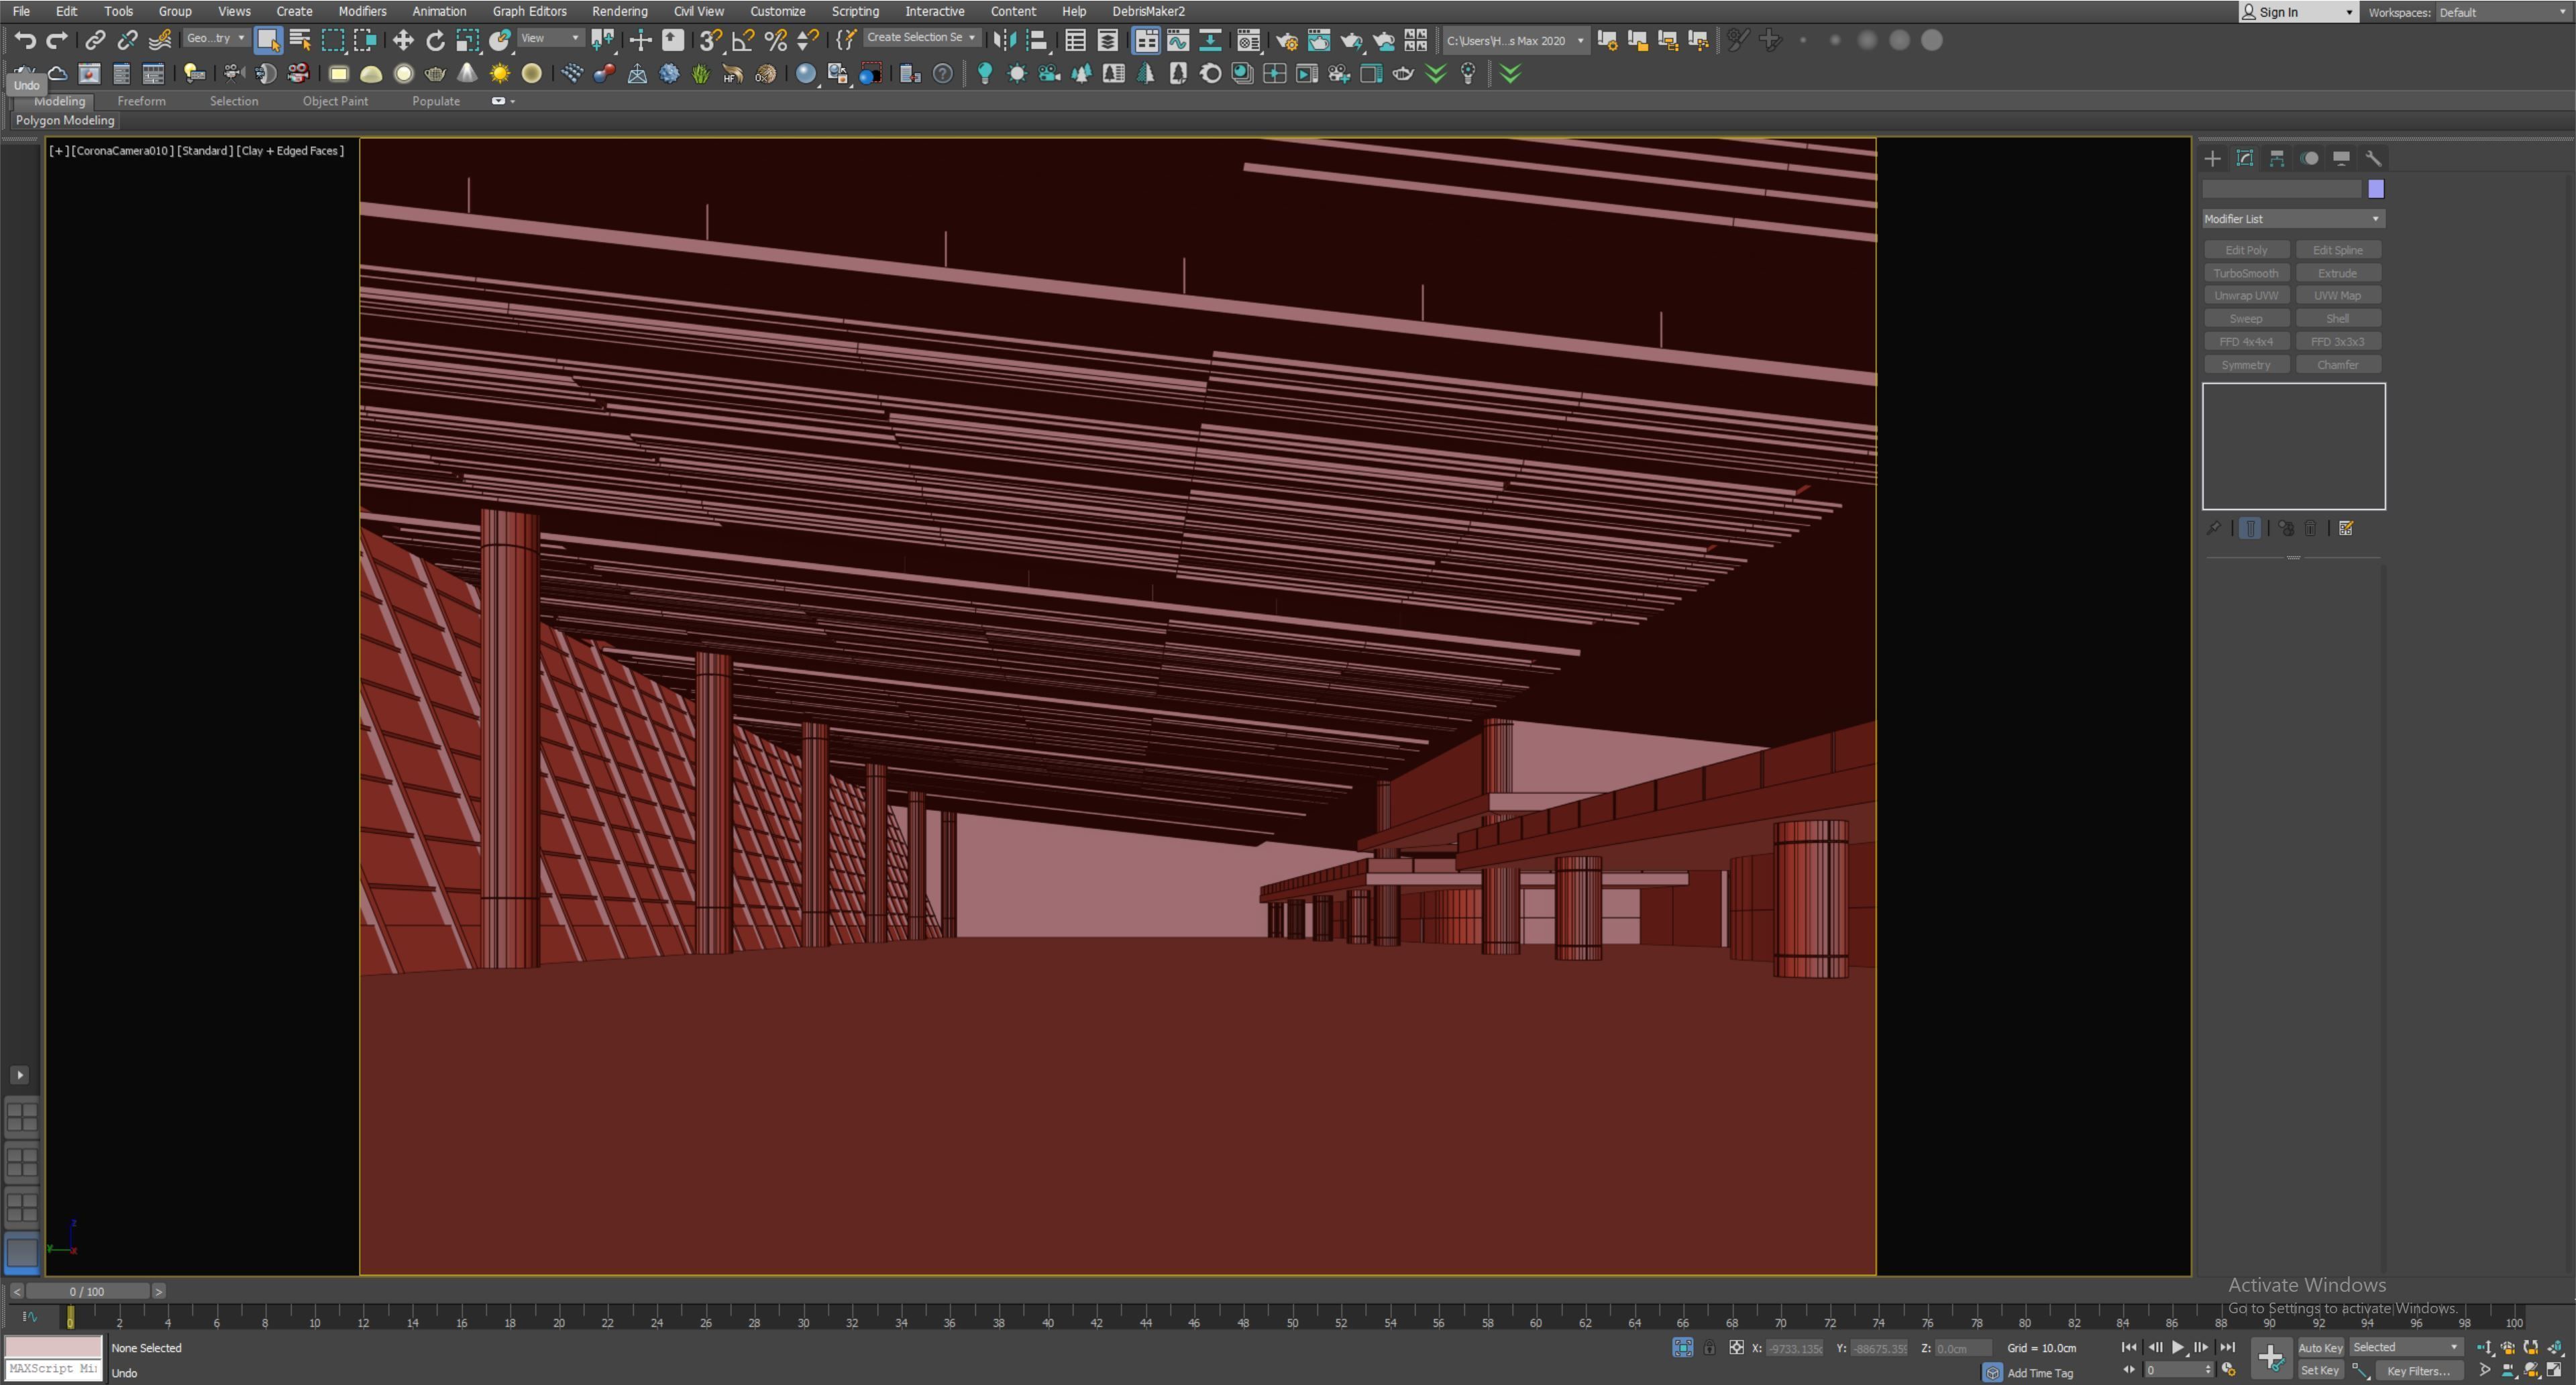Expand the Modifier List dropdown

click(x=2293, y=219)
